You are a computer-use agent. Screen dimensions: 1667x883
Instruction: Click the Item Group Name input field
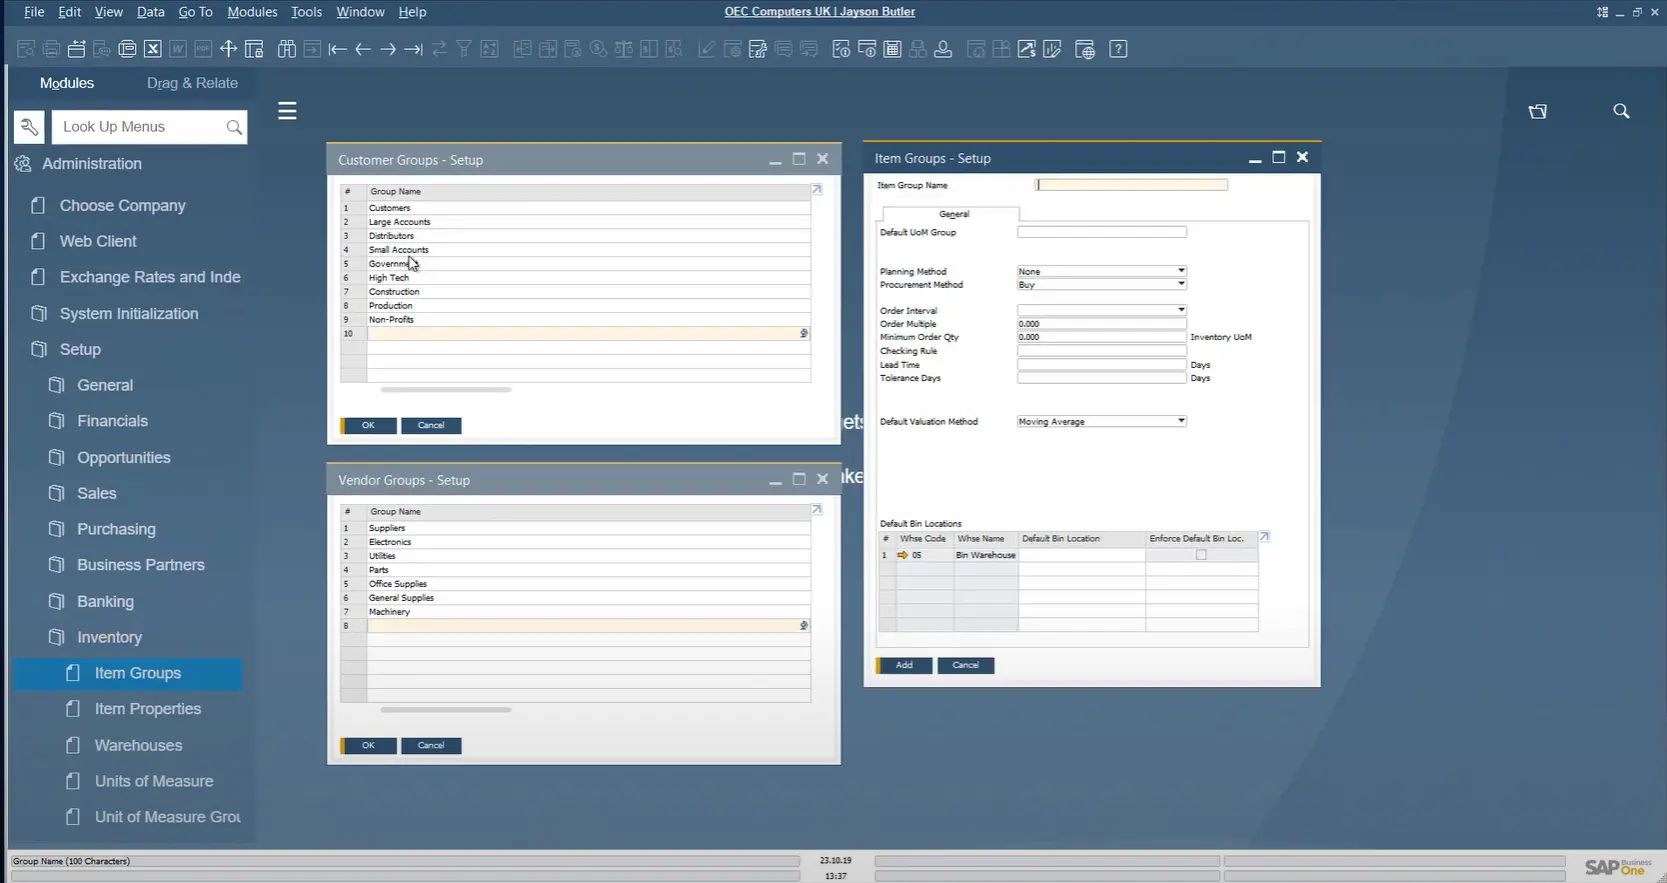click(x=1131, y=185)
